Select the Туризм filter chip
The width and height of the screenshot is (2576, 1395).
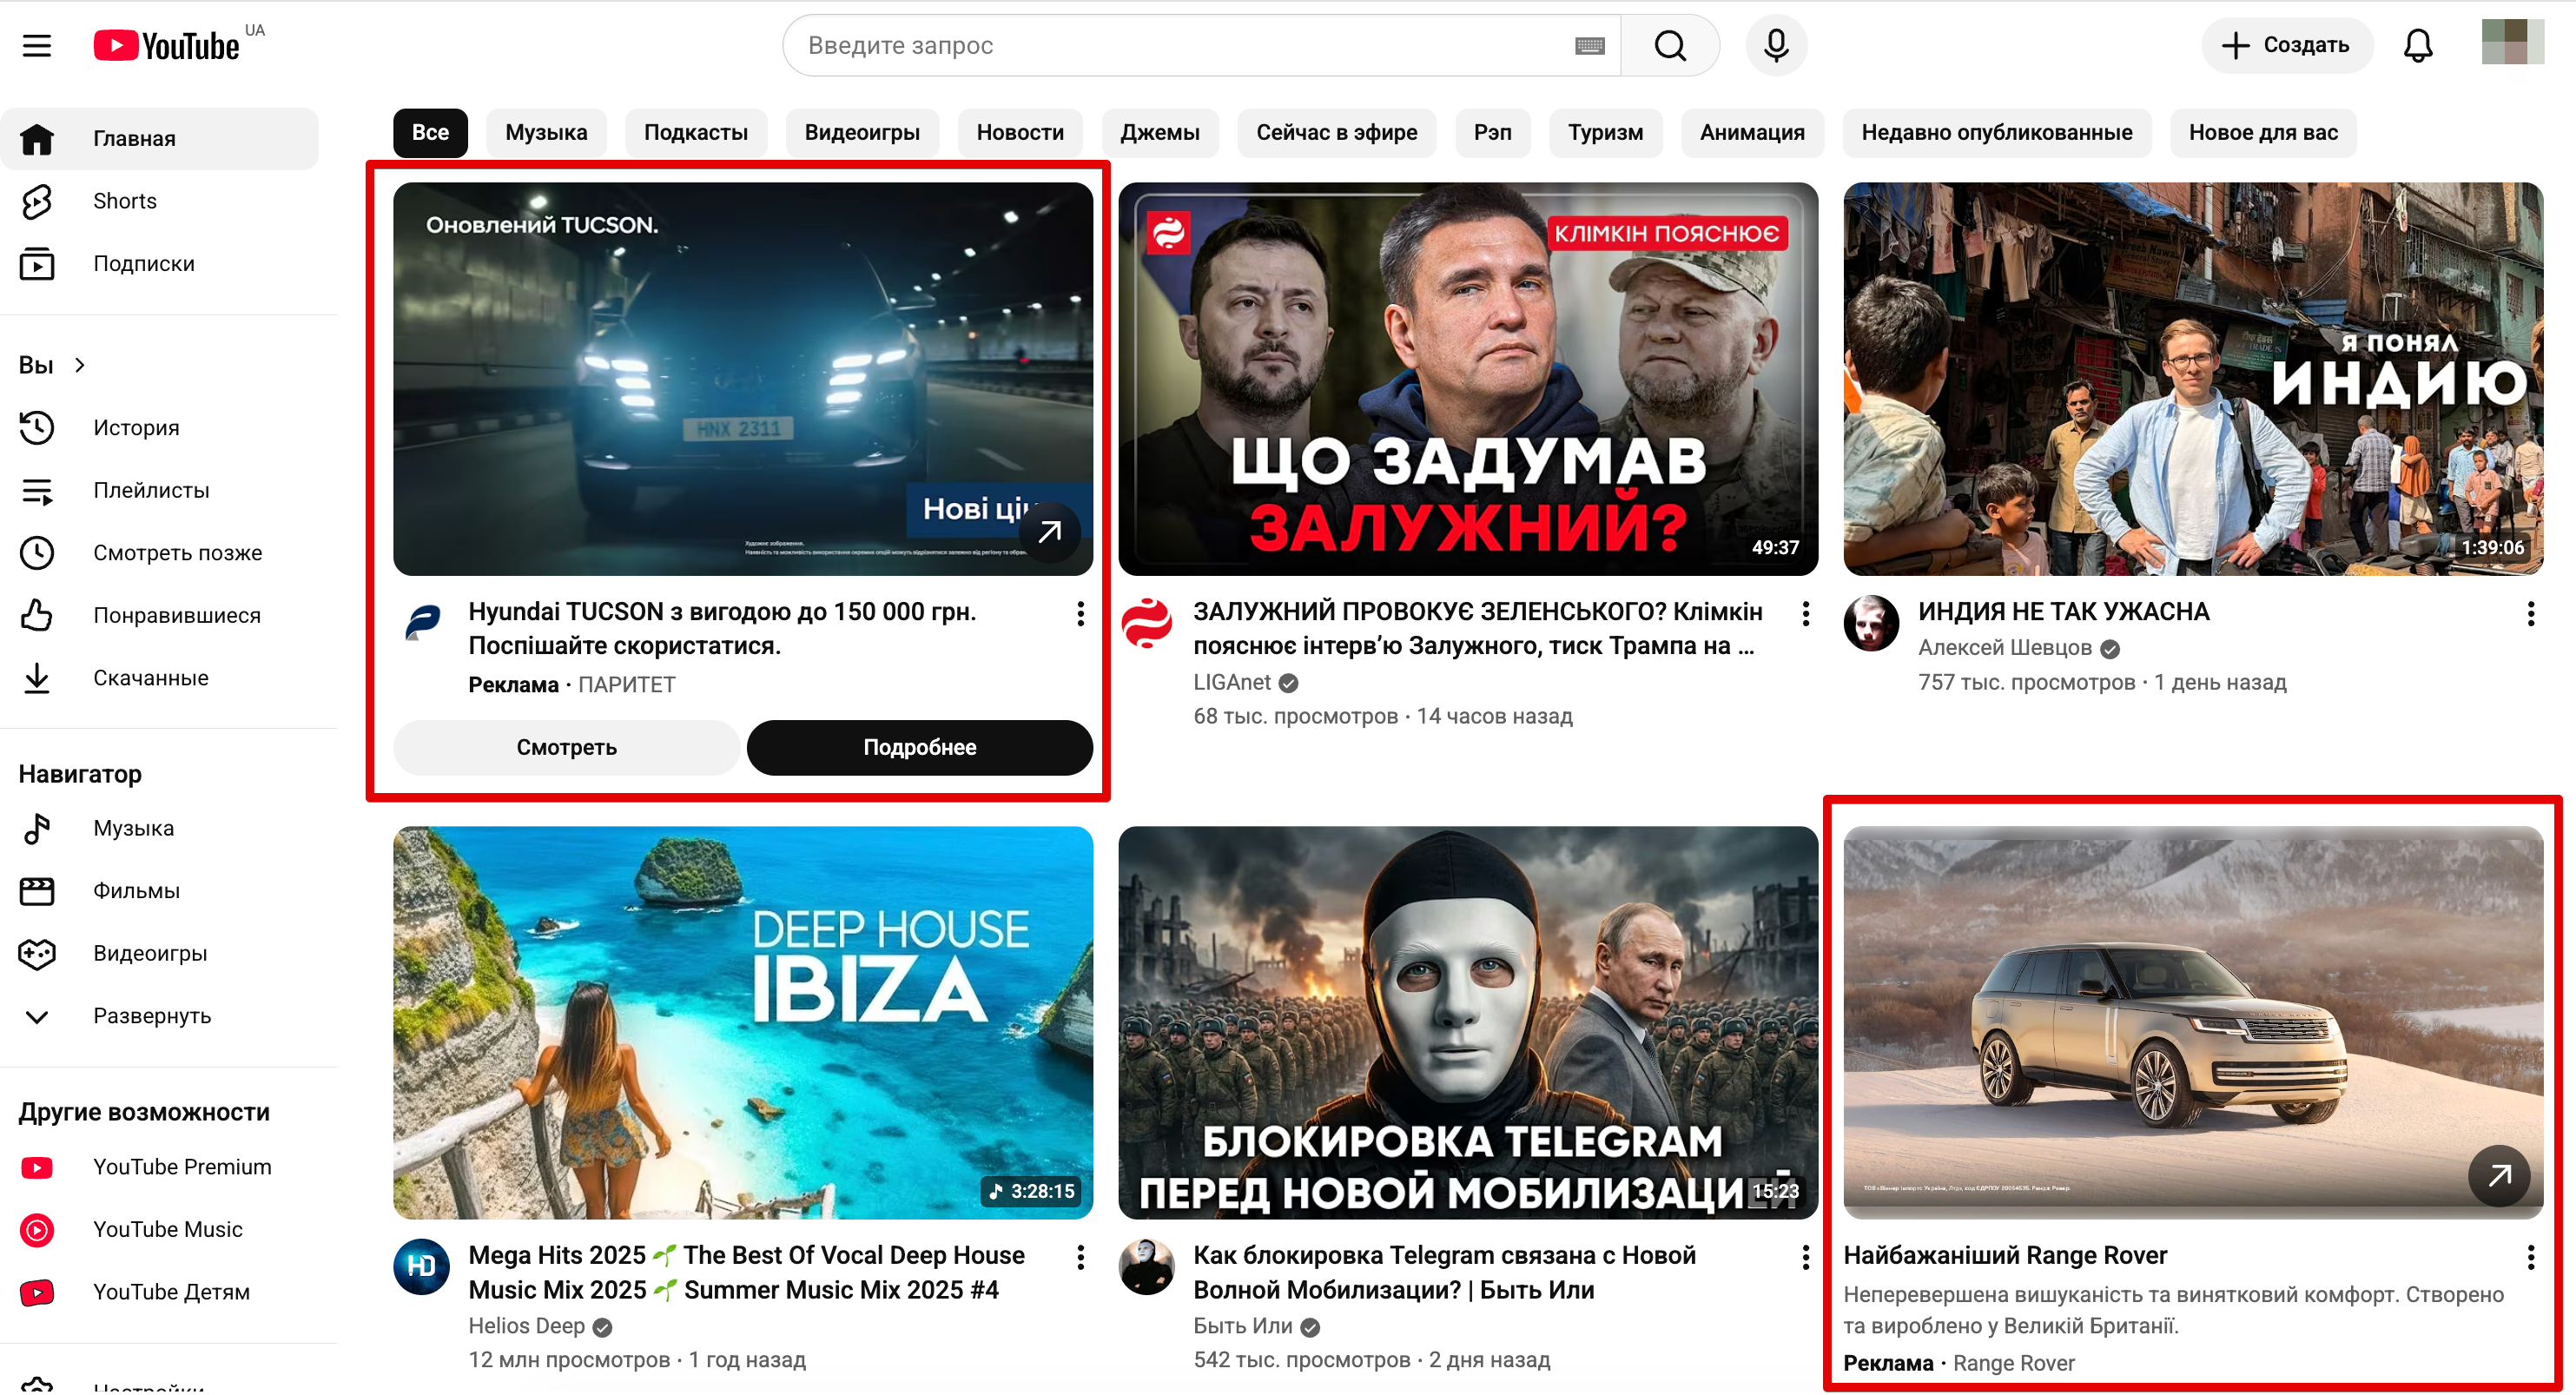point(1605,133)
